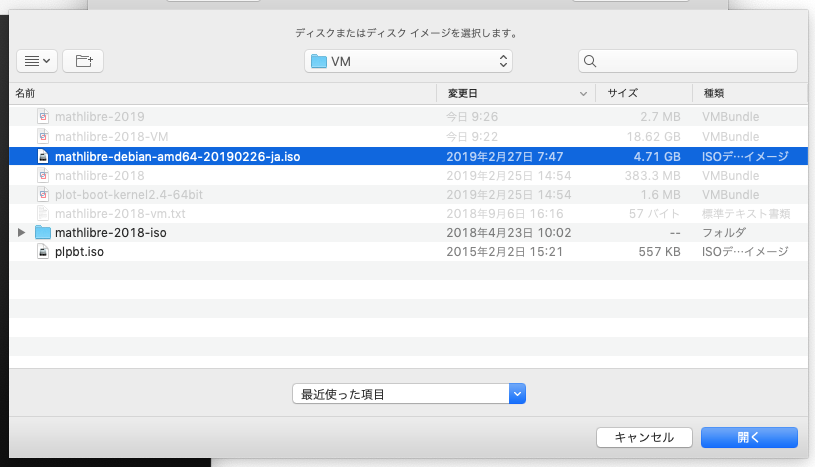Click the mathlibre-2018-VM bundle icon
Viewport: 815px width, 467px height.
42,137
